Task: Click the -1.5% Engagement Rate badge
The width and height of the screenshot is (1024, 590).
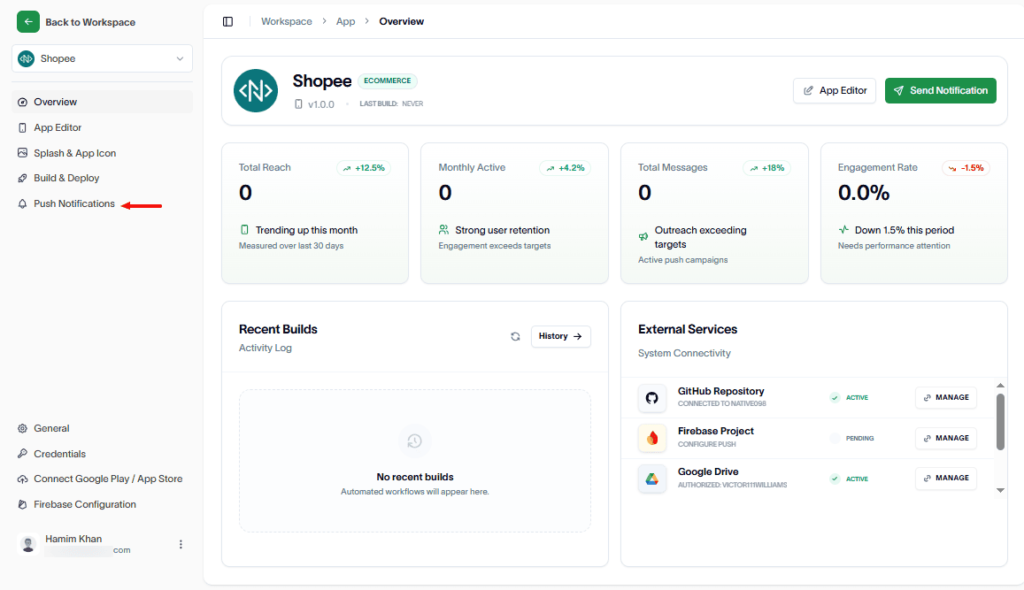Action: tap(966, 168)
